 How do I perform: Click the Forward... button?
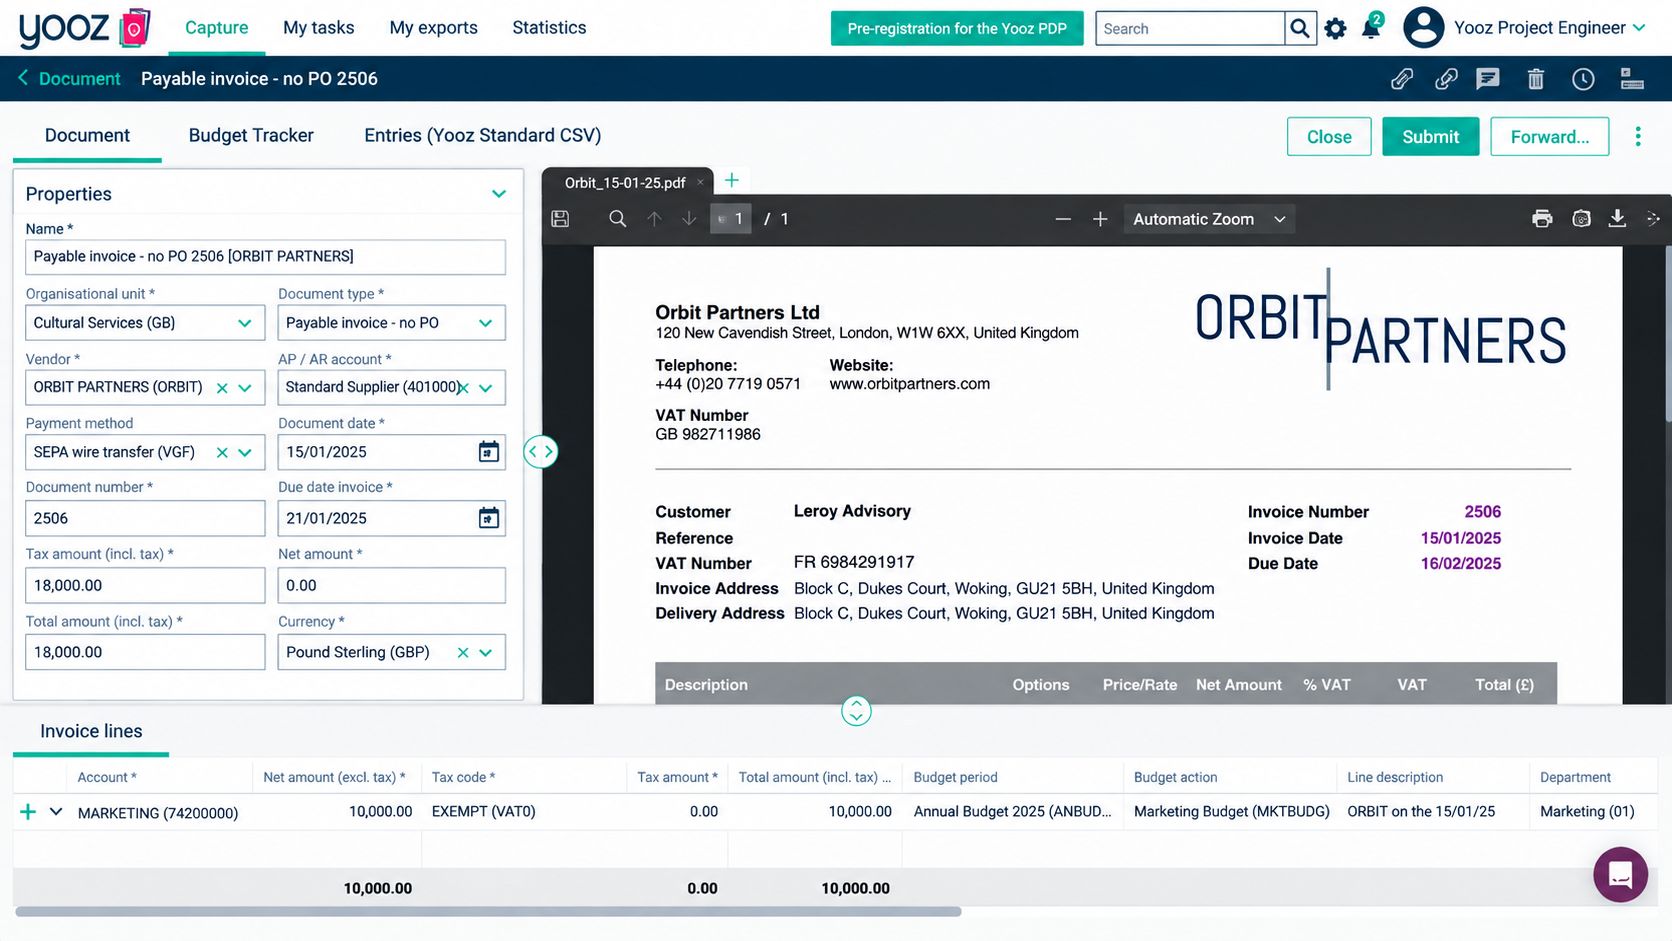pos(1550,137)
